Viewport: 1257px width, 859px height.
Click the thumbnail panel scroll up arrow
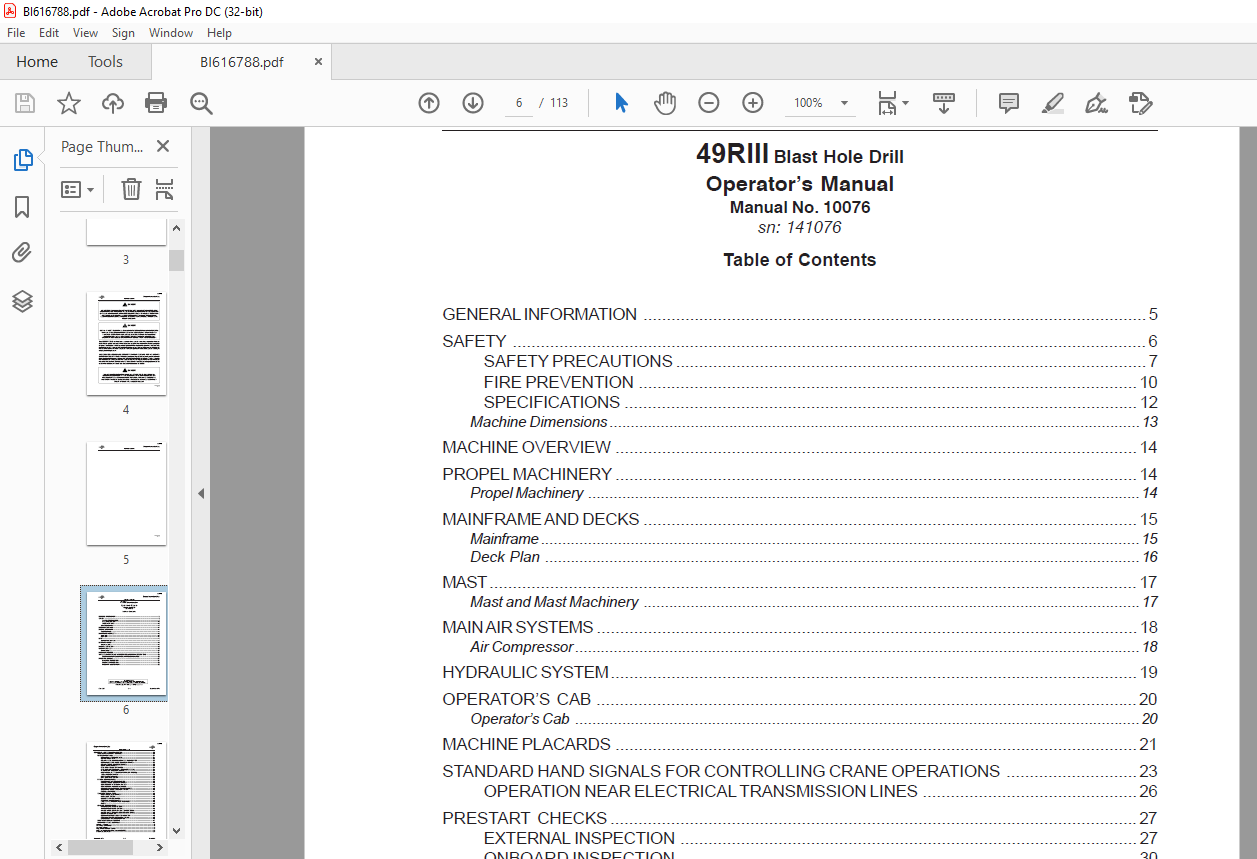(176, 228)
